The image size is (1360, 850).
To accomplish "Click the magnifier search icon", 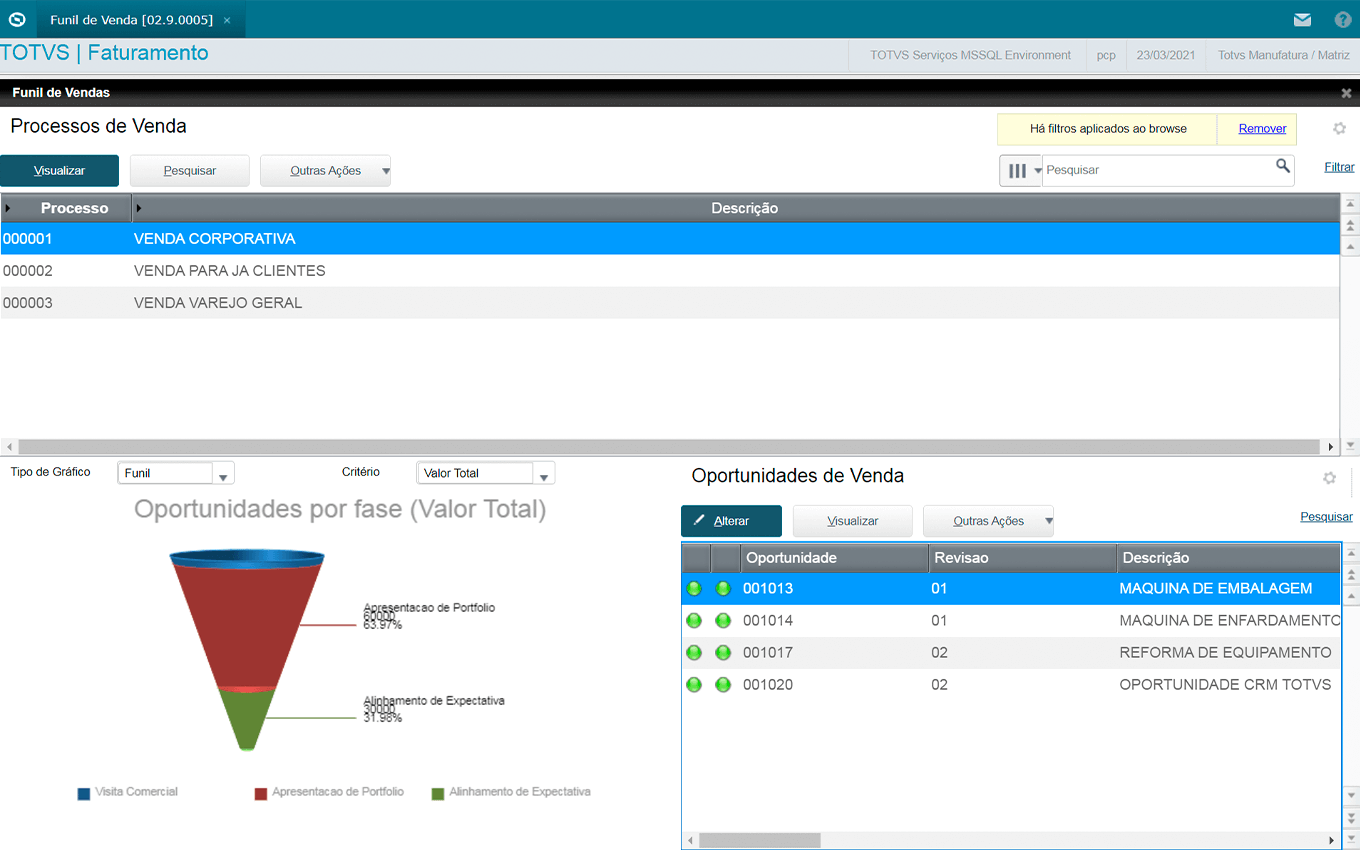I will [1282, 167].
